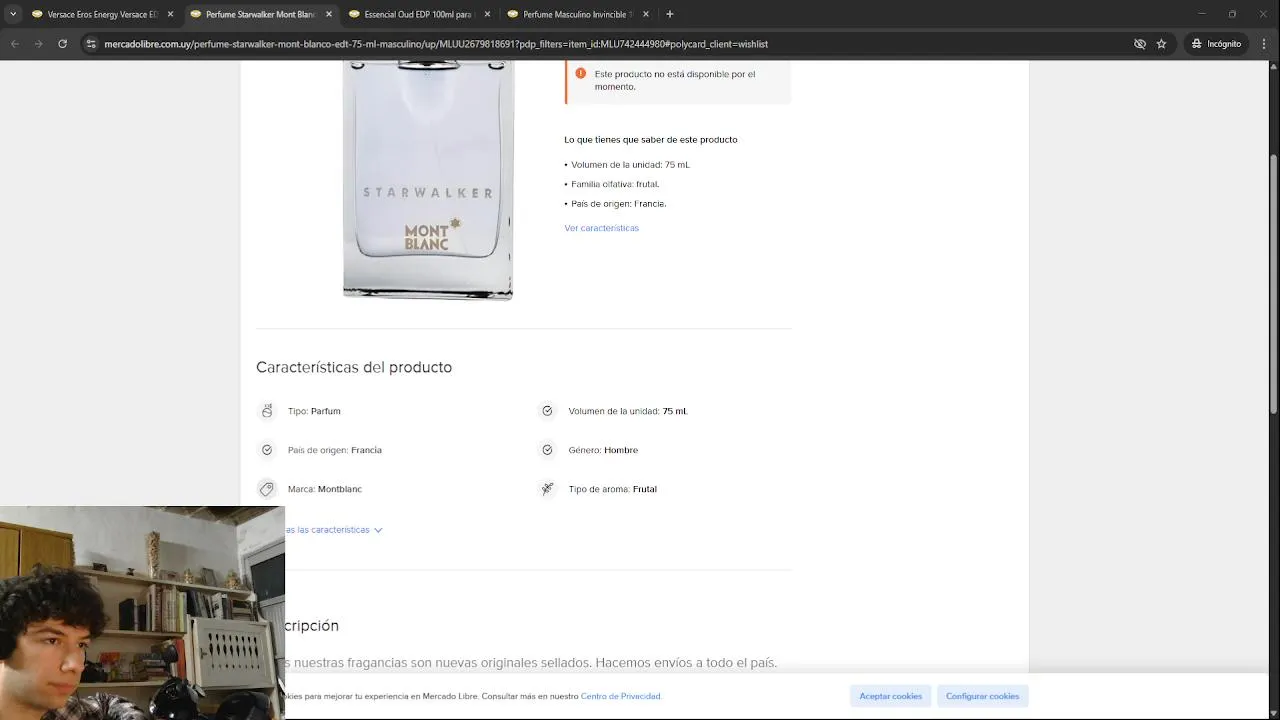Open the Chrome three-dot menu
The height and width of the screenshot is (720, 1280).
(1262, 44)
